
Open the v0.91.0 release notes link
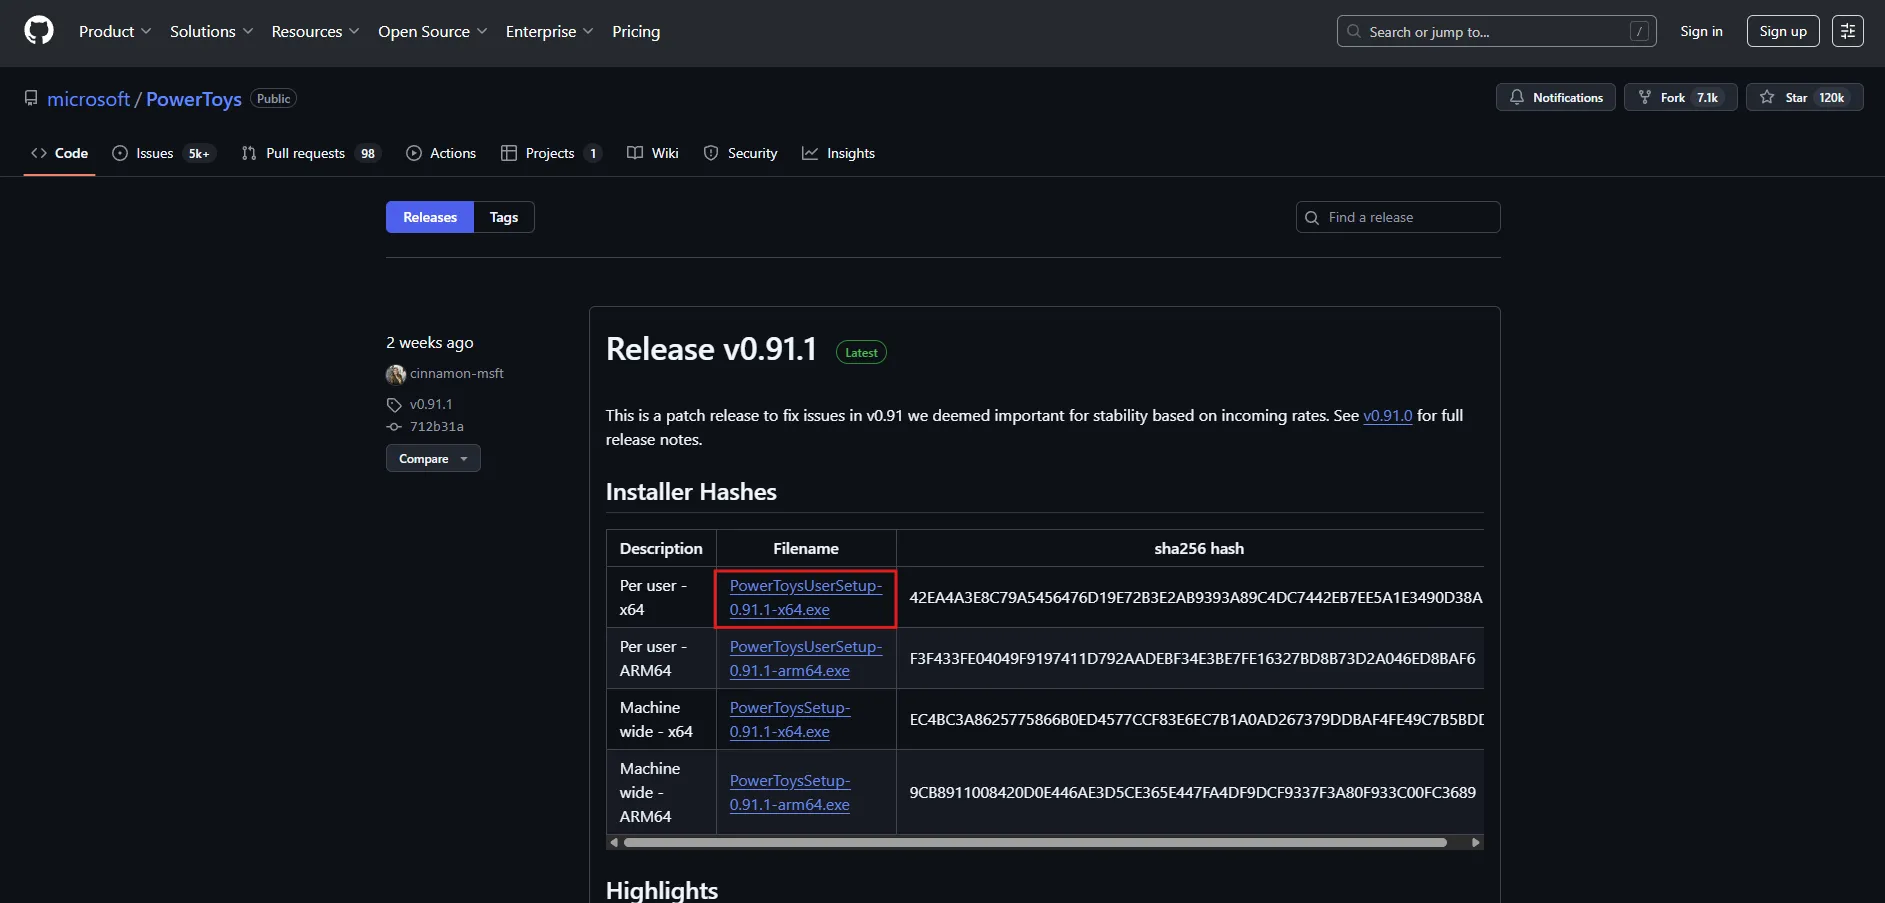pos(1388,415)
